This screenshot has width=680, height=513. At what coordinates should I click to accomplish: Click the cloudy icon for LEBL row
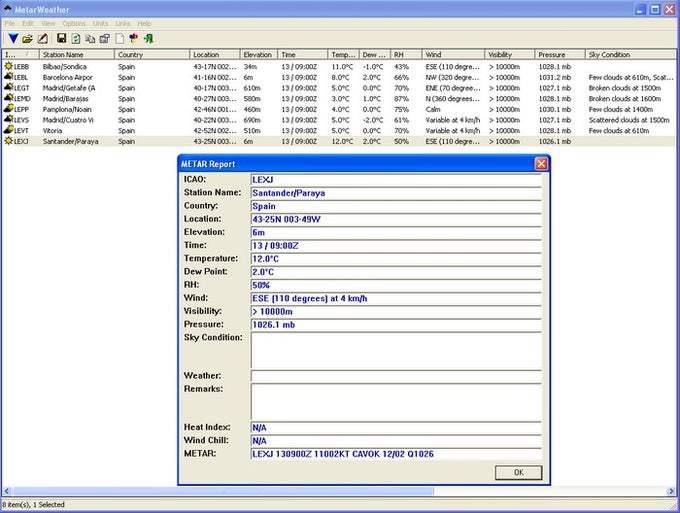[8, 77]
